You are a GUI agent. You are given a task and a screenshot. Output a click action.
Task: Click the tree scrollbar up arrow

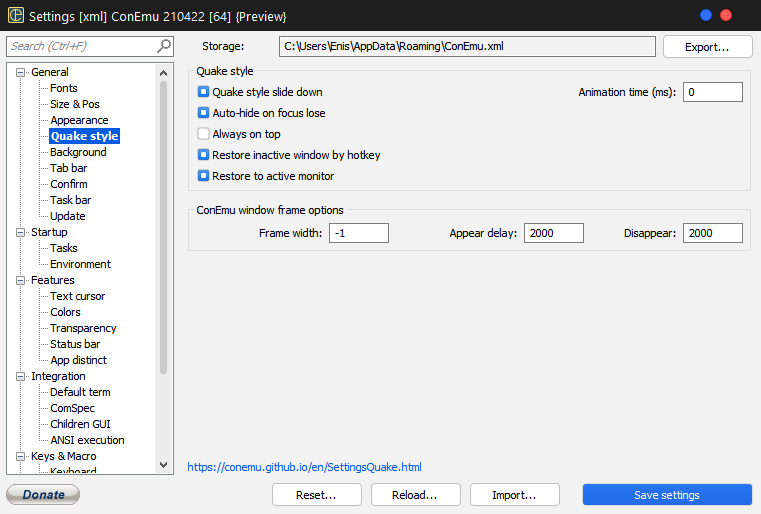coord(164,73)
